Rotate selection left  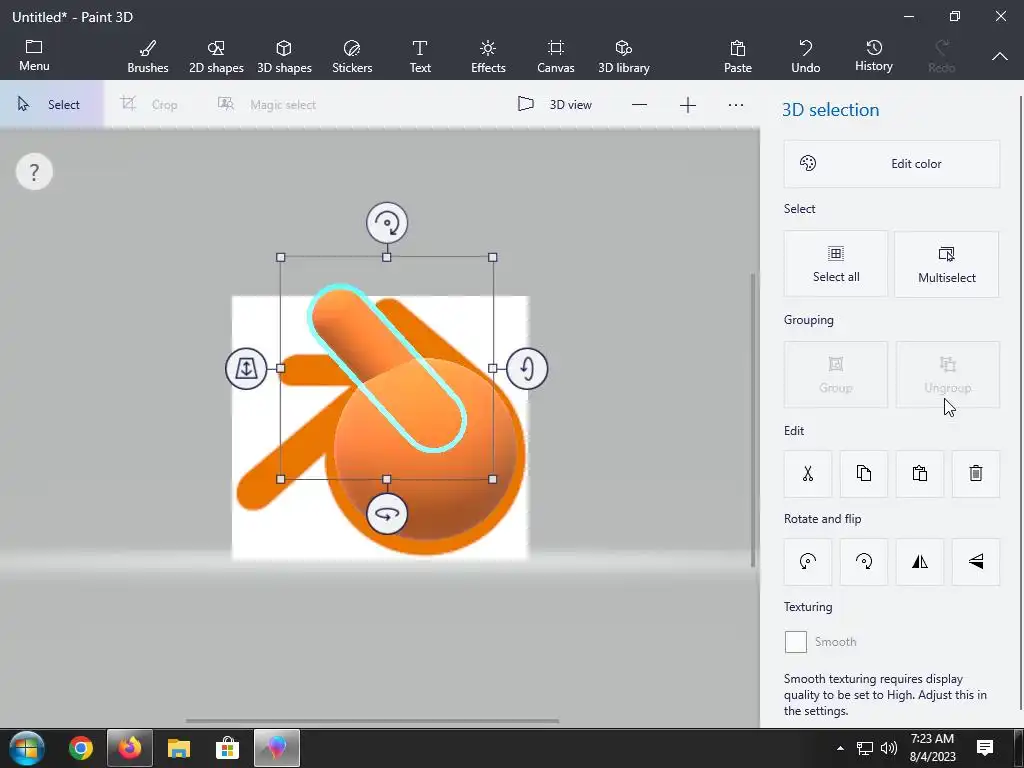point(808,562)
